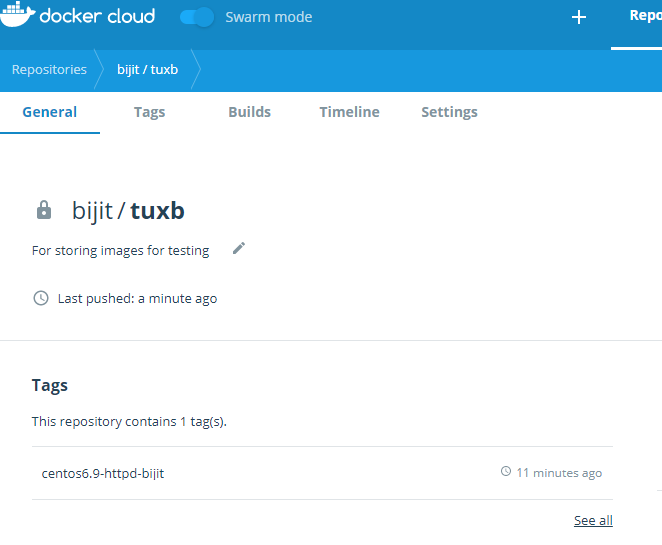This screenshot has width=662, height=545.
Task: Click the Last pushed clock icon
Action: click(41, 298)
